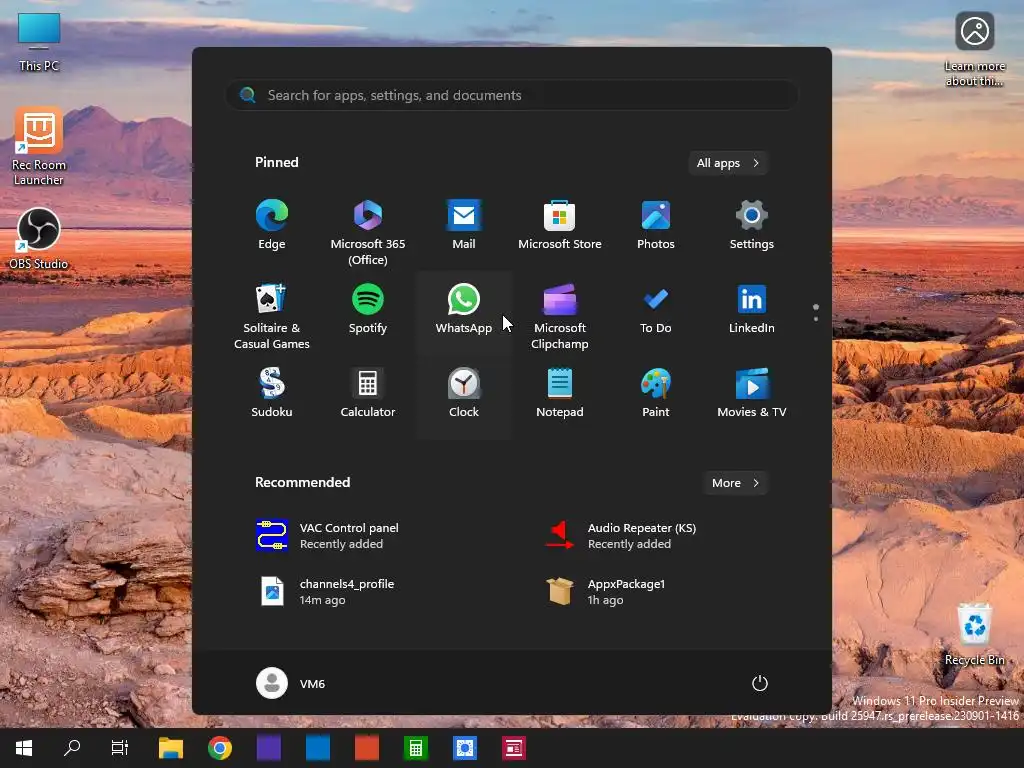Open File Explorer from taskbar
Screen dimensions: 1024x768
click(171, 748)
